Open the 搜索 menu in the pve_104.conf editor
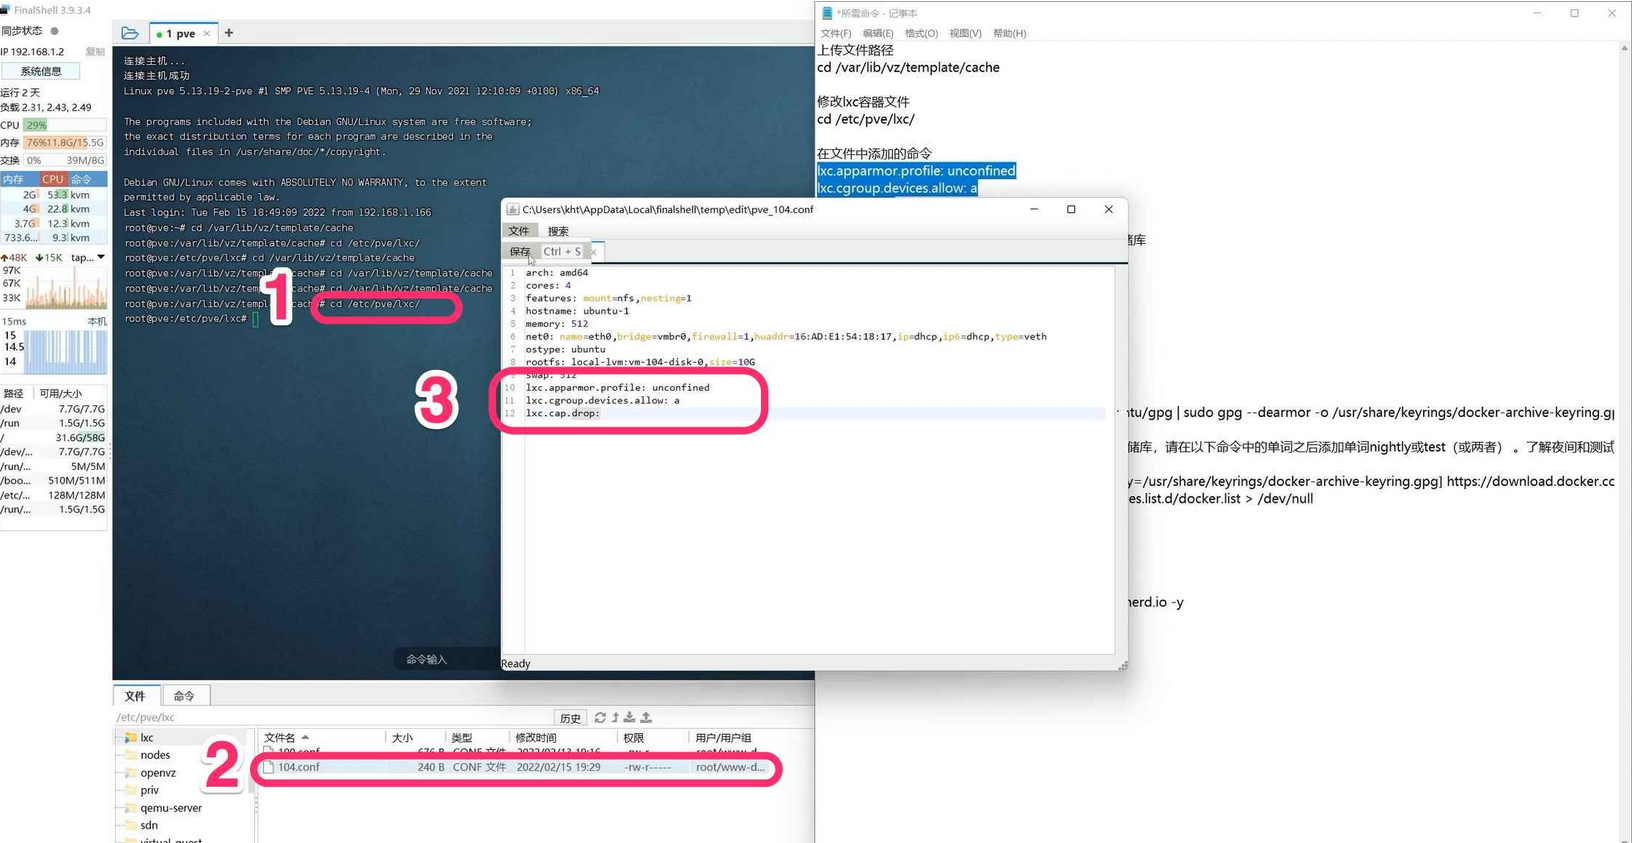1643x843 pixels. tap(558, 231)
